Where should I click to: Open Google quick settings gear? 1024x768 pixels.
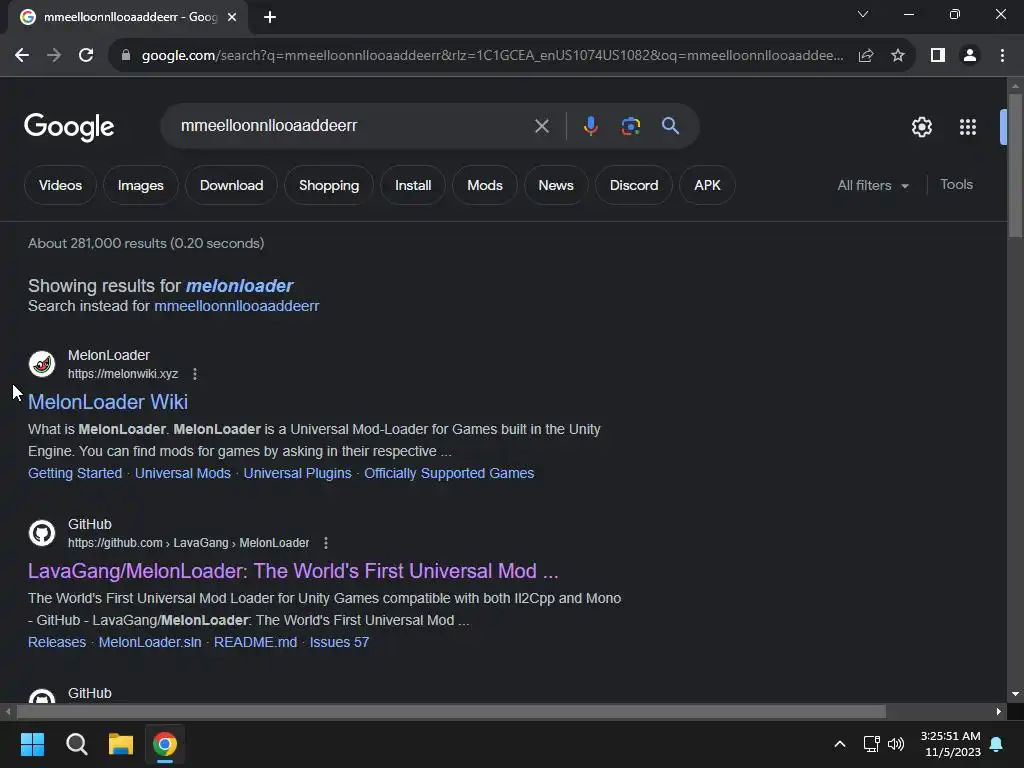tap(921, 127)
